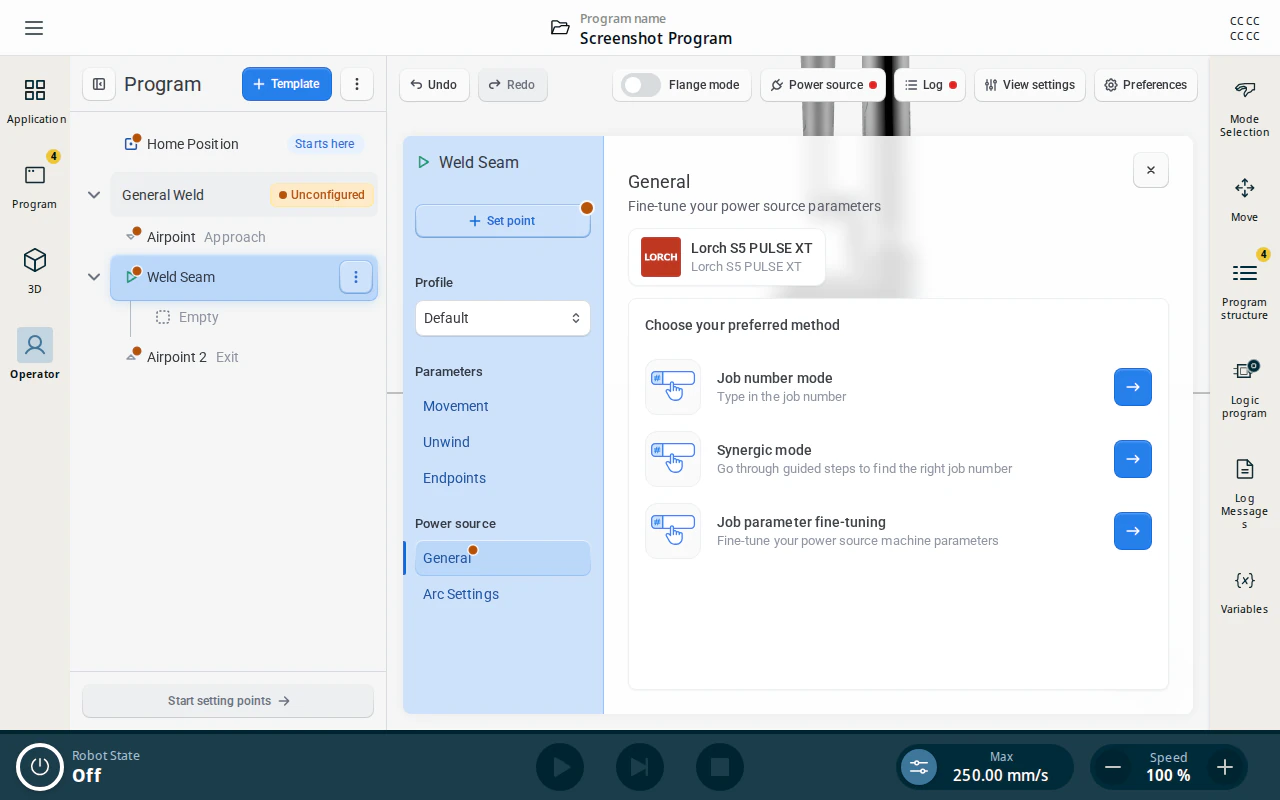Screen dimensions: 1280x800
Task: Open the hamburger main menu
Action: point(34,28)
